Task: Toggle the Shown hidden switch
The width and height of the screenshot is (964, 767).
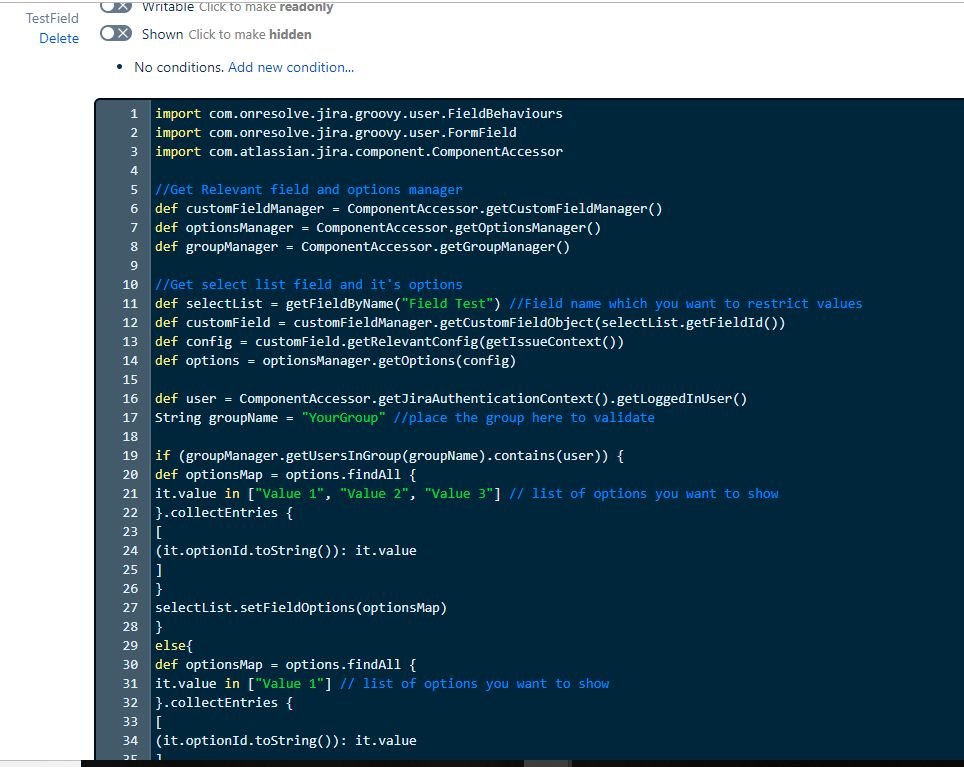Action: tap(116, 33)
